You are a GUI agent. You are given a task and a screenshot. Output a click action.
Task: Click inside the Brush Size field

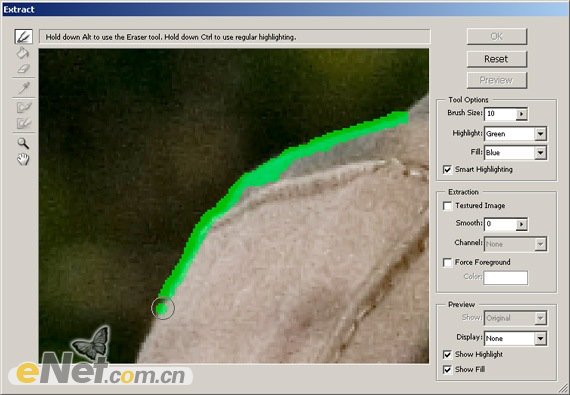click(x=501, y=114)
